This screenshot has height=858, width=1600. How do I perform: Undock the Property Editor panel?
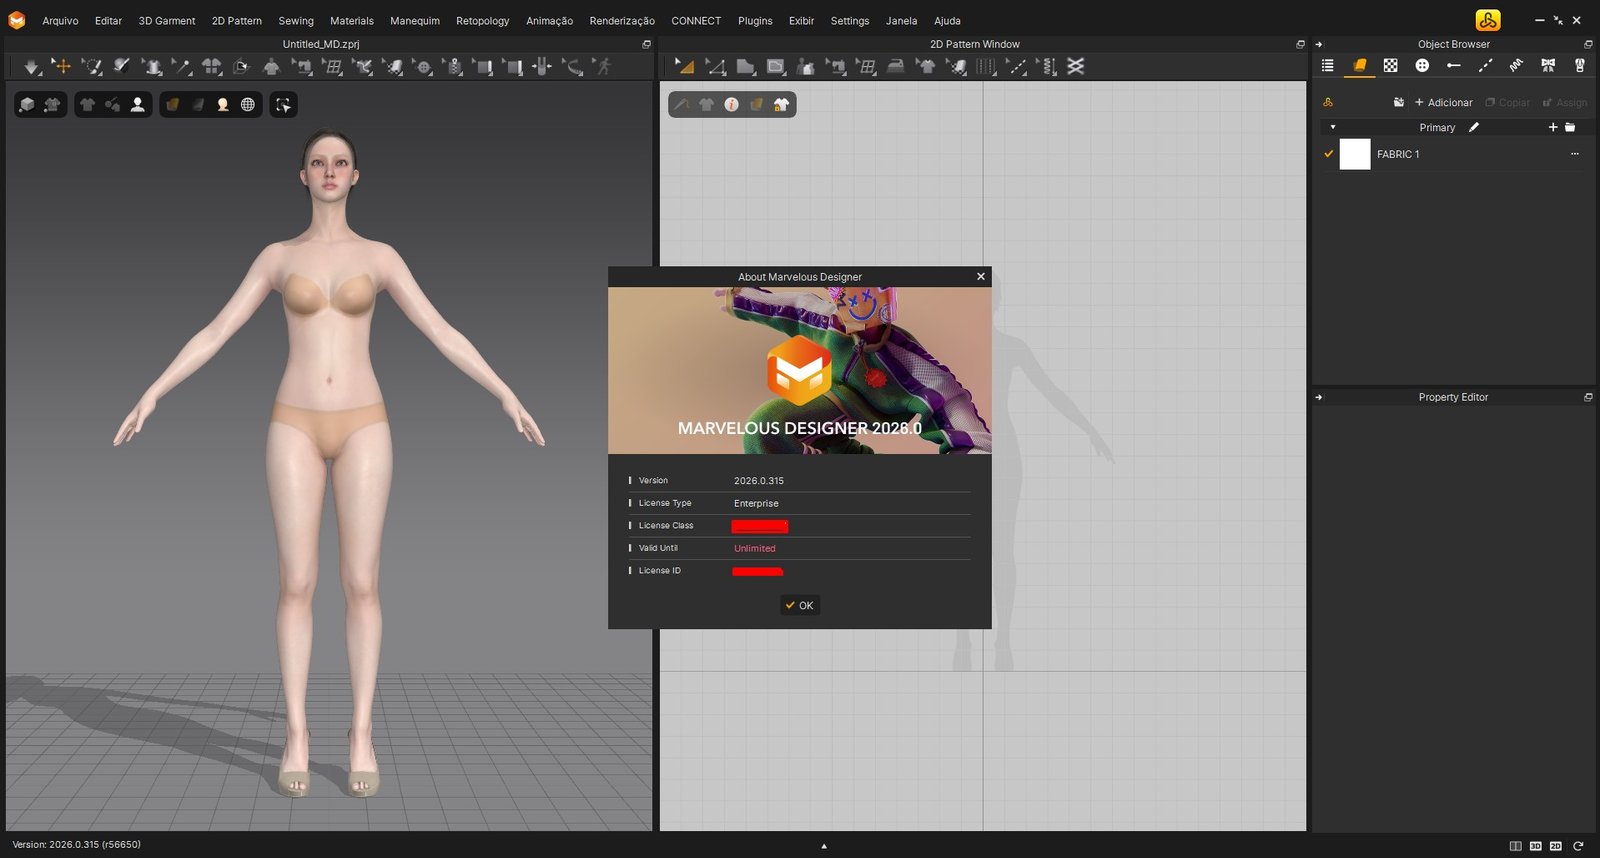pyautogui.click(x=1588, y=397)
